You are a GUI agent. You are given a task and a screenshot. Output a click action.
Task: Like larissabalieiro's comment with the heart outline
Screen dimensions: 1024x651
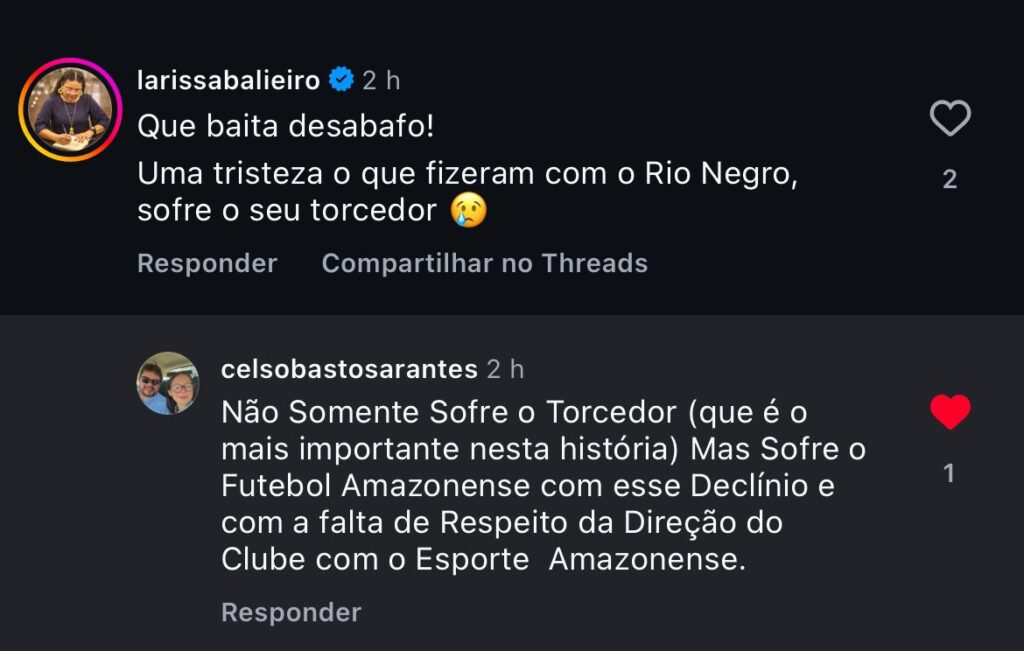949,119
